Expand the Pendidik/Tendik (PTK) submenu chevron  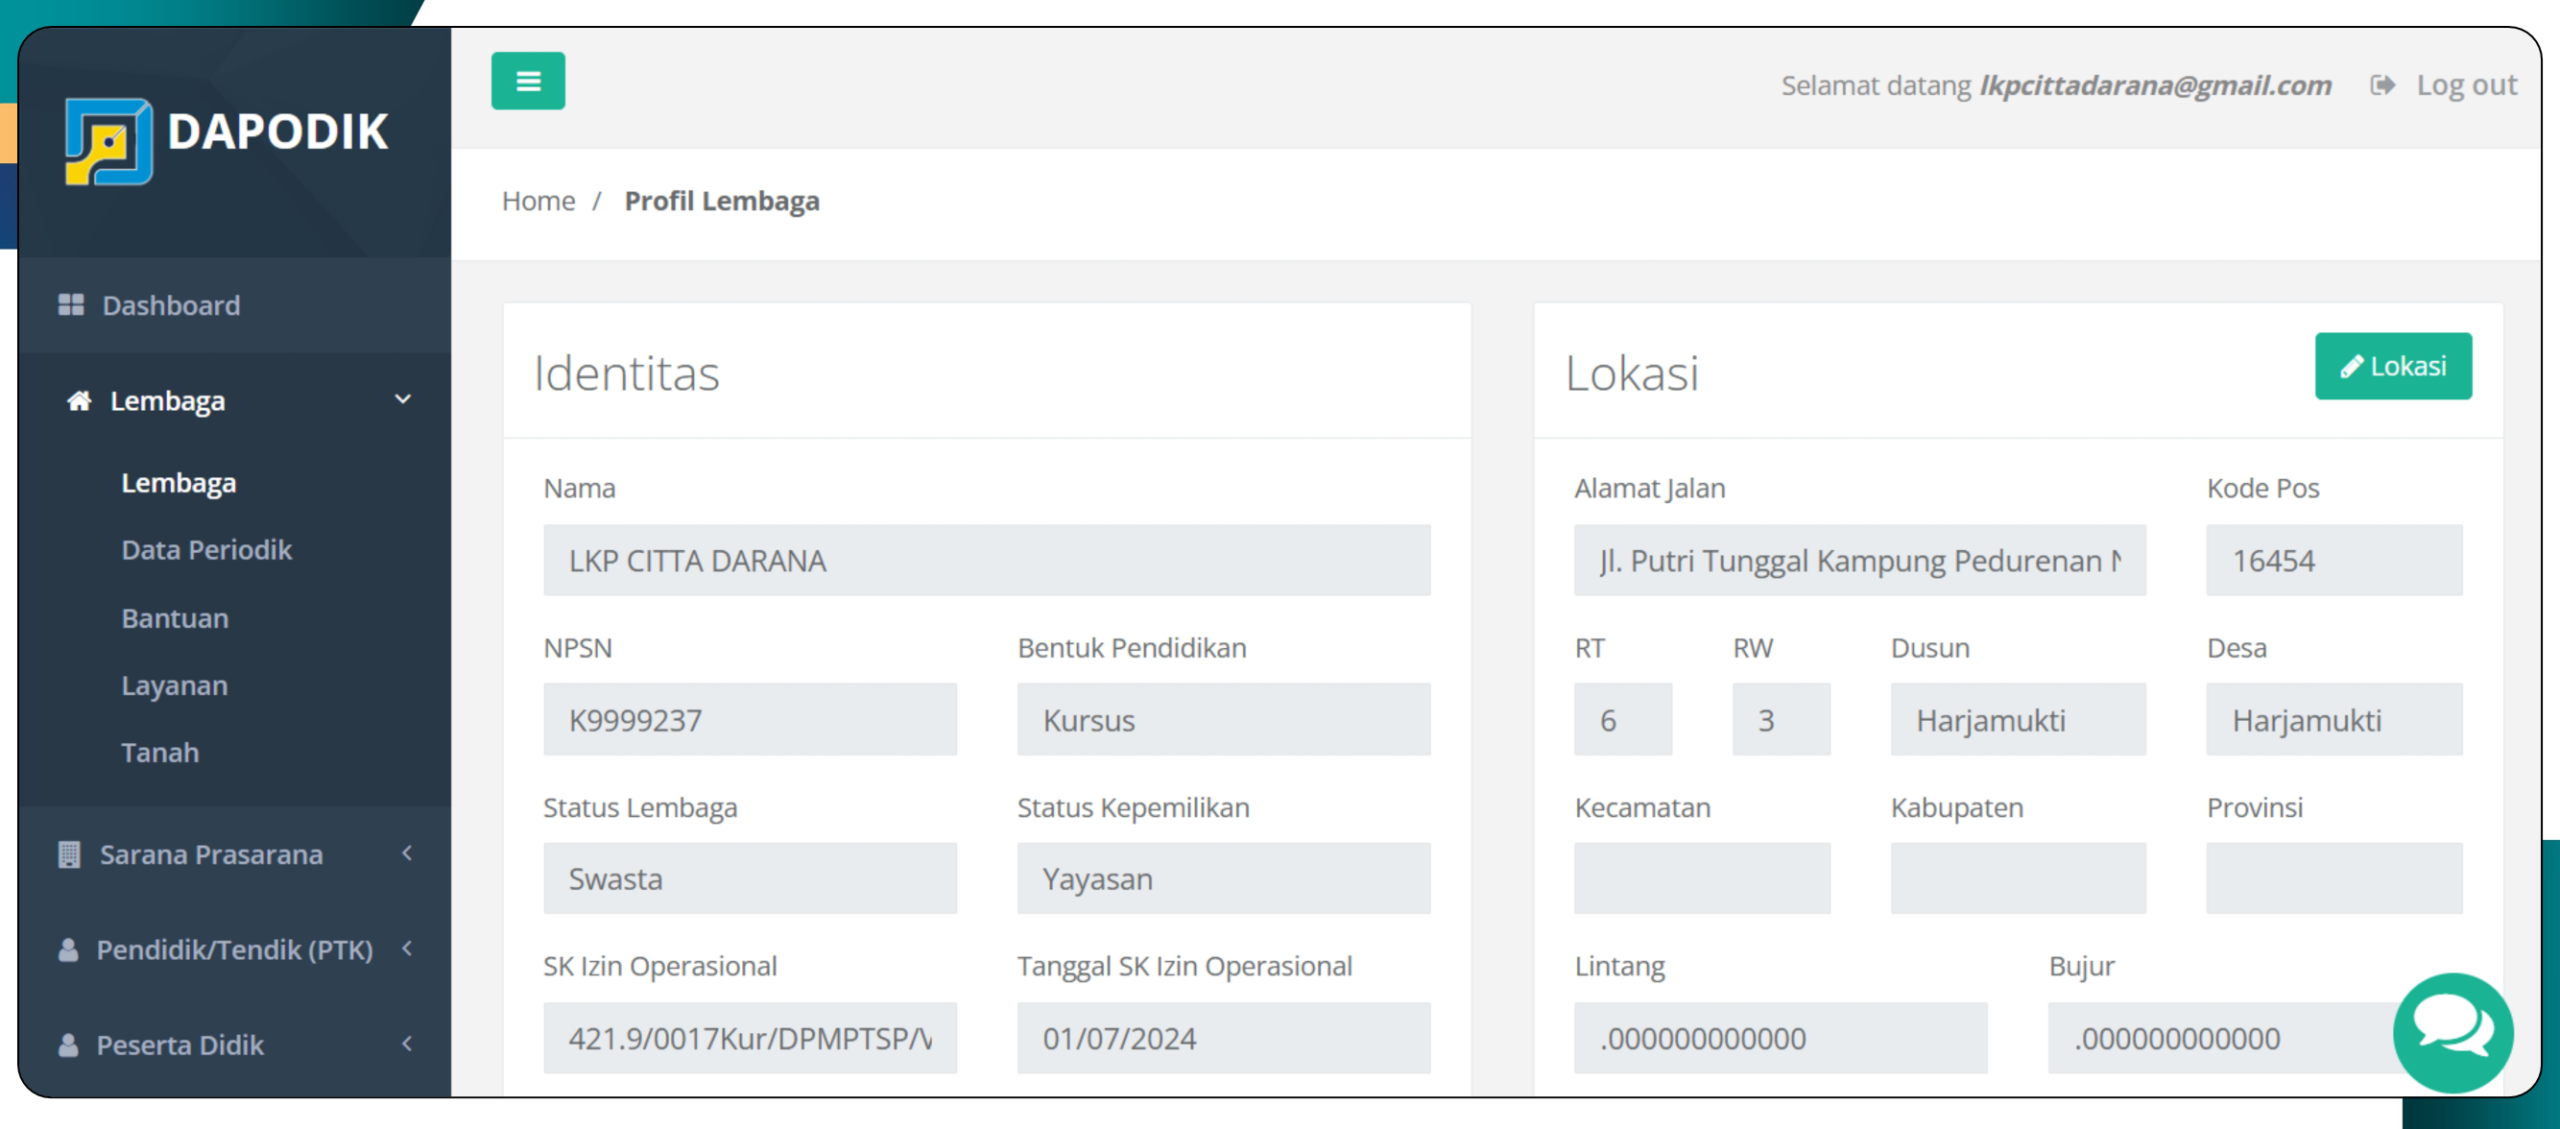coord(406,948)
